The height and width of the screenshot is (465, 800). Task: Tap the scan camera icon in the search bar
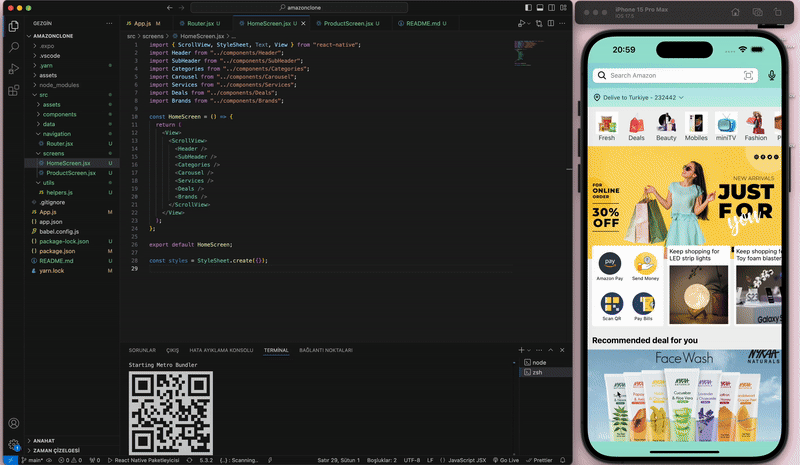click(748, 76)
